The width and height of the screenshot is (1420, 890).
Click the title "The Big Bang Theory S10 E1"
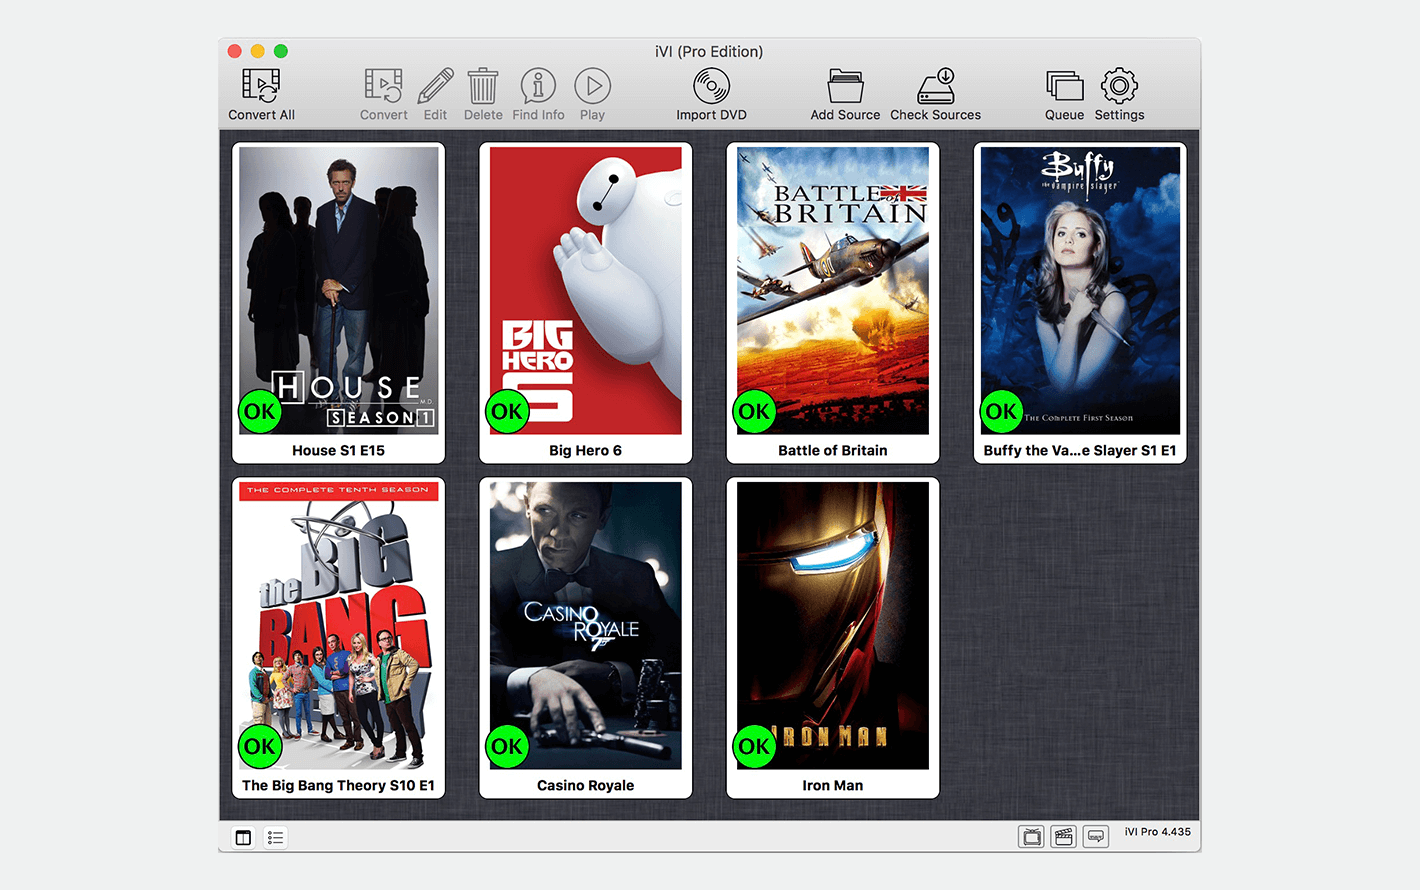point(339,786)
